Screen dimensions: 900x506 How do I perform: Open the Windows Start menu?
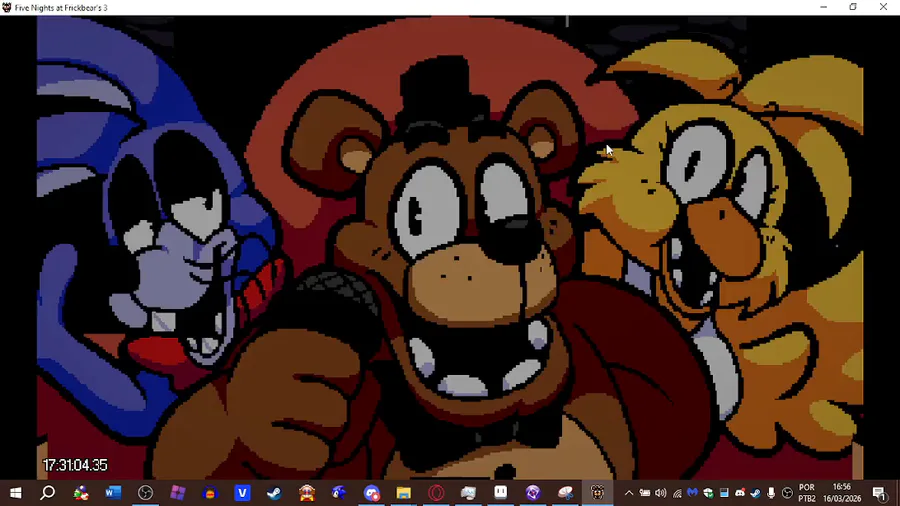pyautogui.click(x=15, y=493)
